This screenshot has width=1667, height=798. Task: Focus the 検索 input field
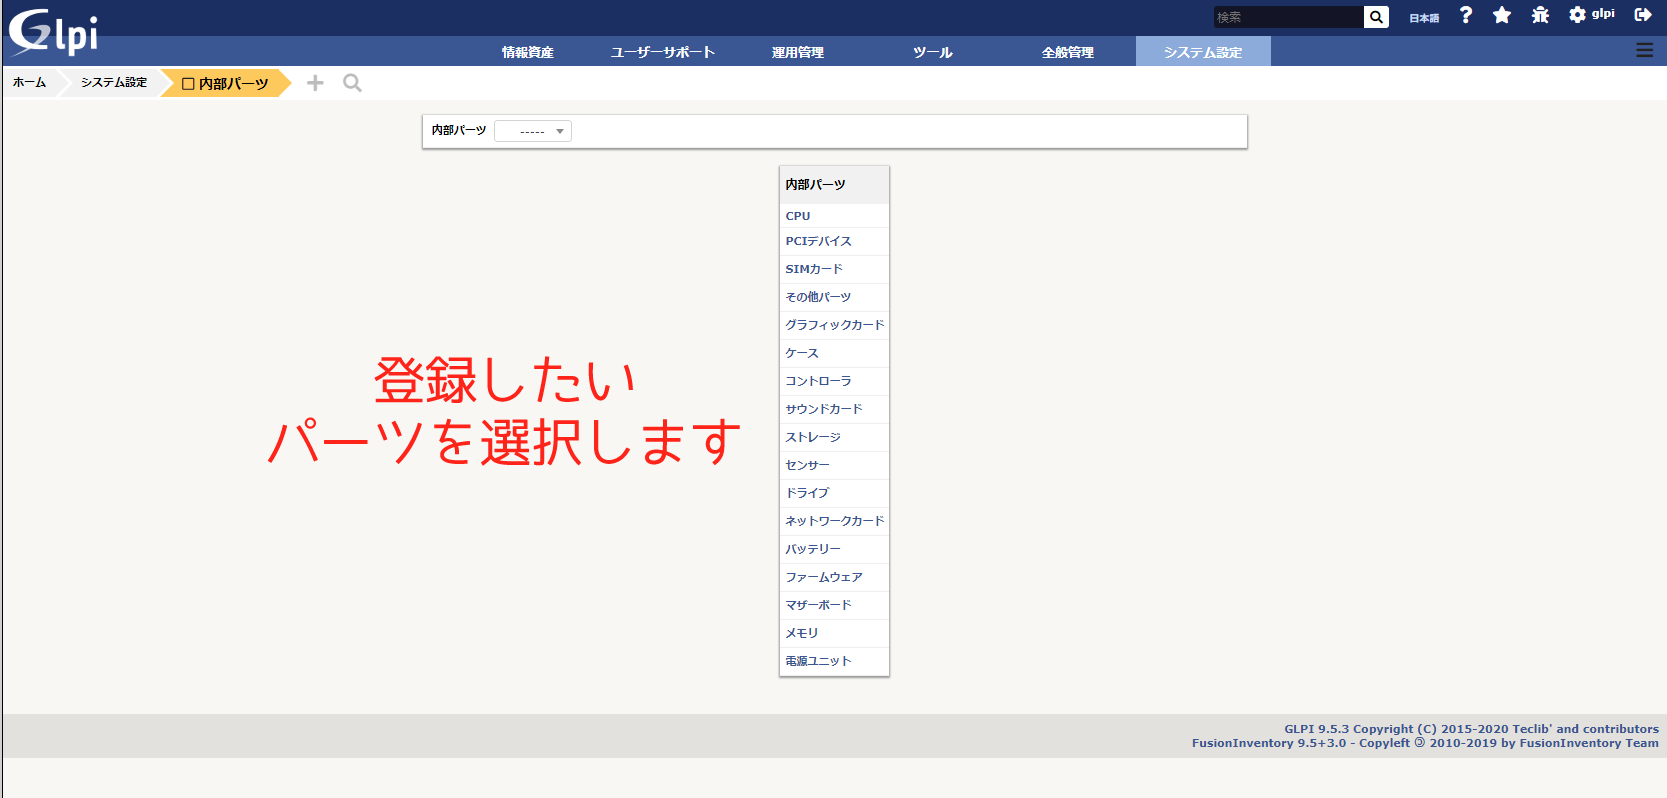pos(1288,17)
